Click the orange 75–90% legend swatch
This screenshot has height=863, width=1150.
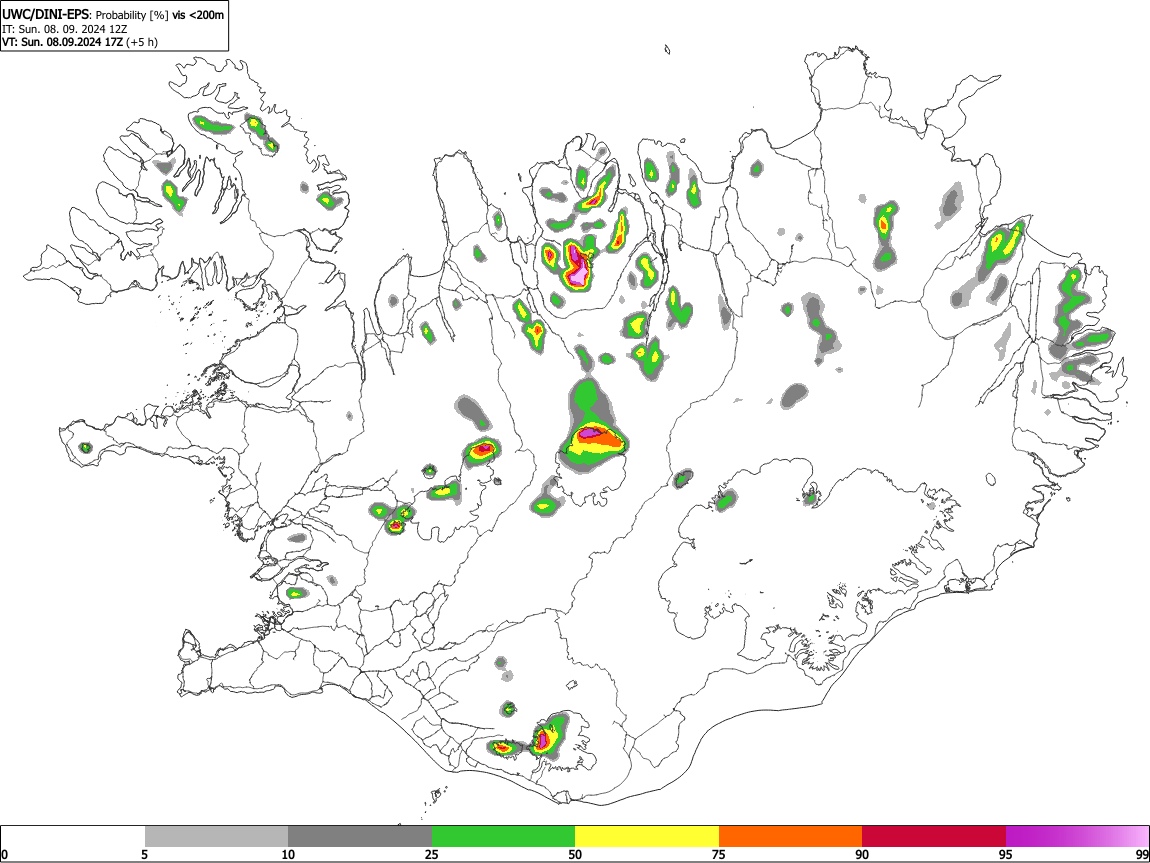pos(790,837)
